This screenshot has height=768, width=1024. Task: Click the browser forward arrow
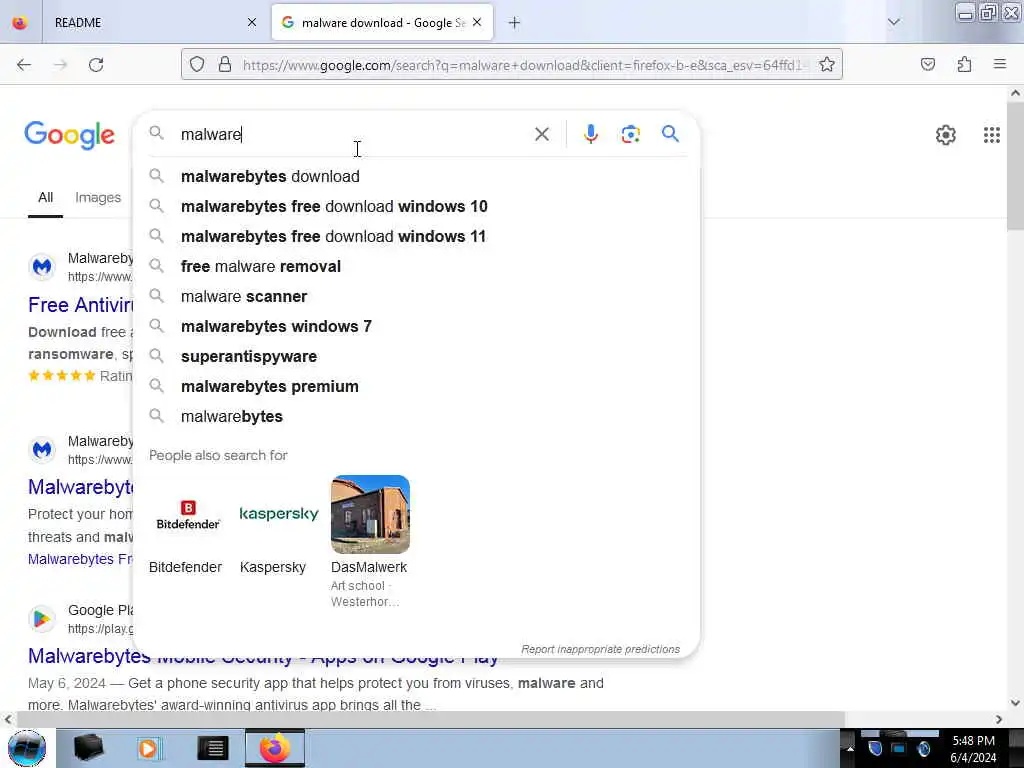pyautogui.click(x=60, y=65)
